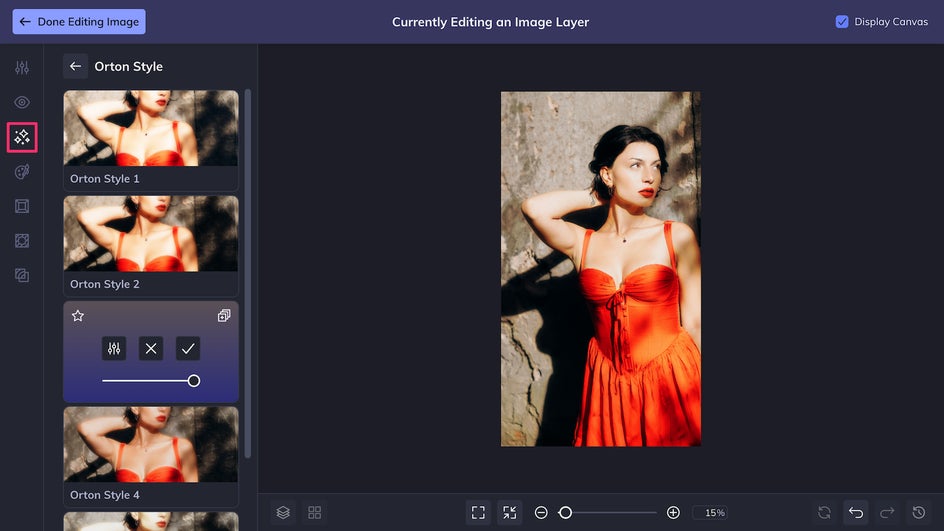Open the frames tab in sidebar

pyautogui.click(x=22, y=206)
